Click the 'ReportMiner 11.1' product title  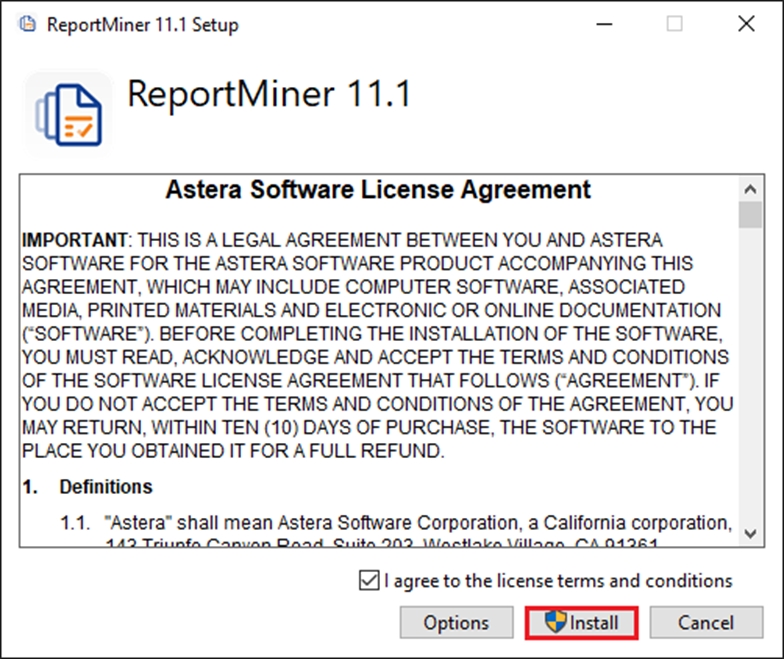(x=270, y=94)
